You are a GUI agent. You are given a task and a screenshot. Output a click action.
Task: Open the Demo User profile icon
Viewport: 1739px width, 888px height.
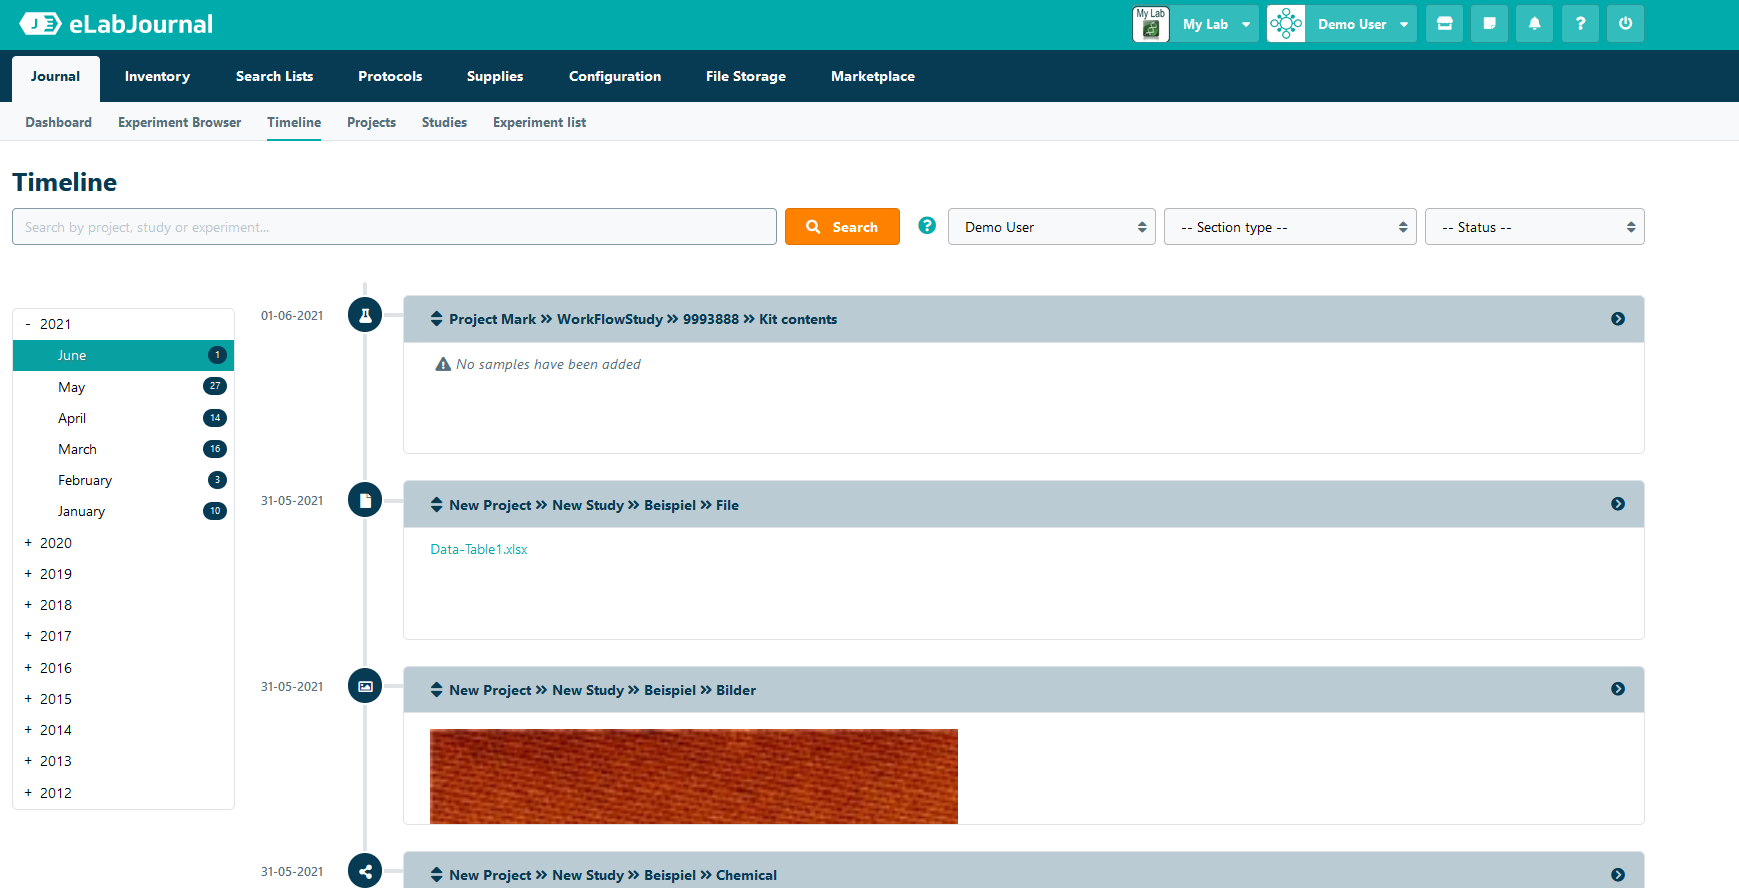pos(1286,24)
